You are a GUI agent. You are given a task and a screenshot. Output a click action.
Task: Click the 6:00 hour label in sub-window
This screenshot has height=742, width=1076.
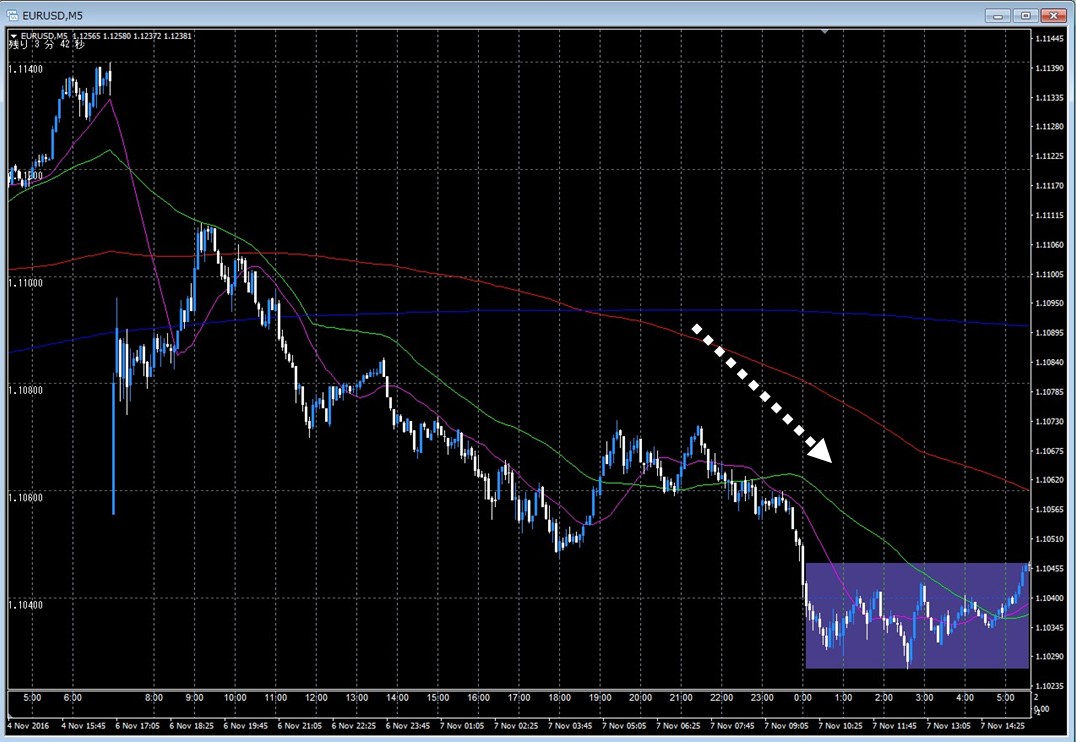tap(73, 697)
